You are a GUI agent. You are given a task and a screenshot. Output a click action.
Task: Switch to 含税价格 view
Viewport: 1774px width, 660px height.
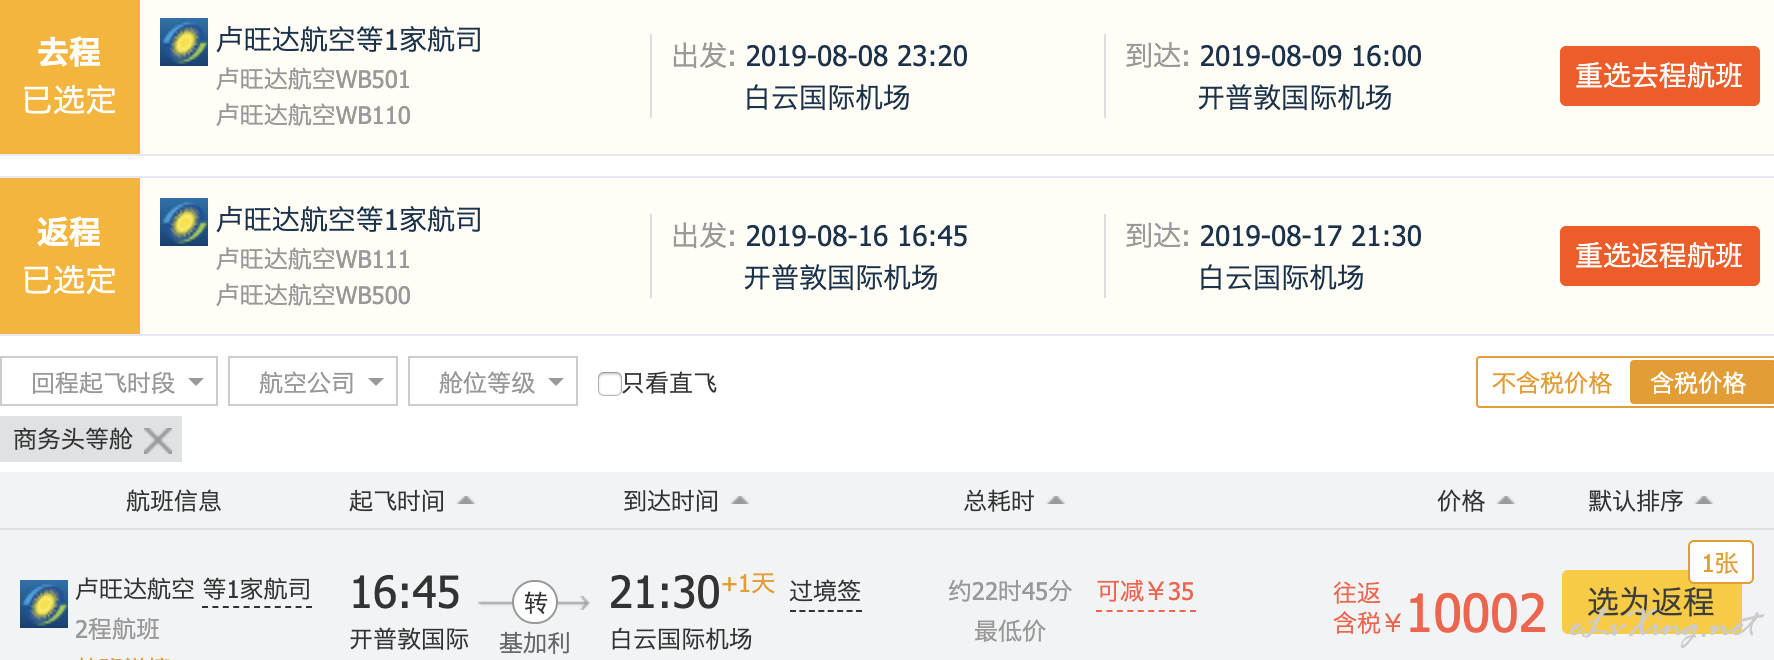click(1701, 383)
